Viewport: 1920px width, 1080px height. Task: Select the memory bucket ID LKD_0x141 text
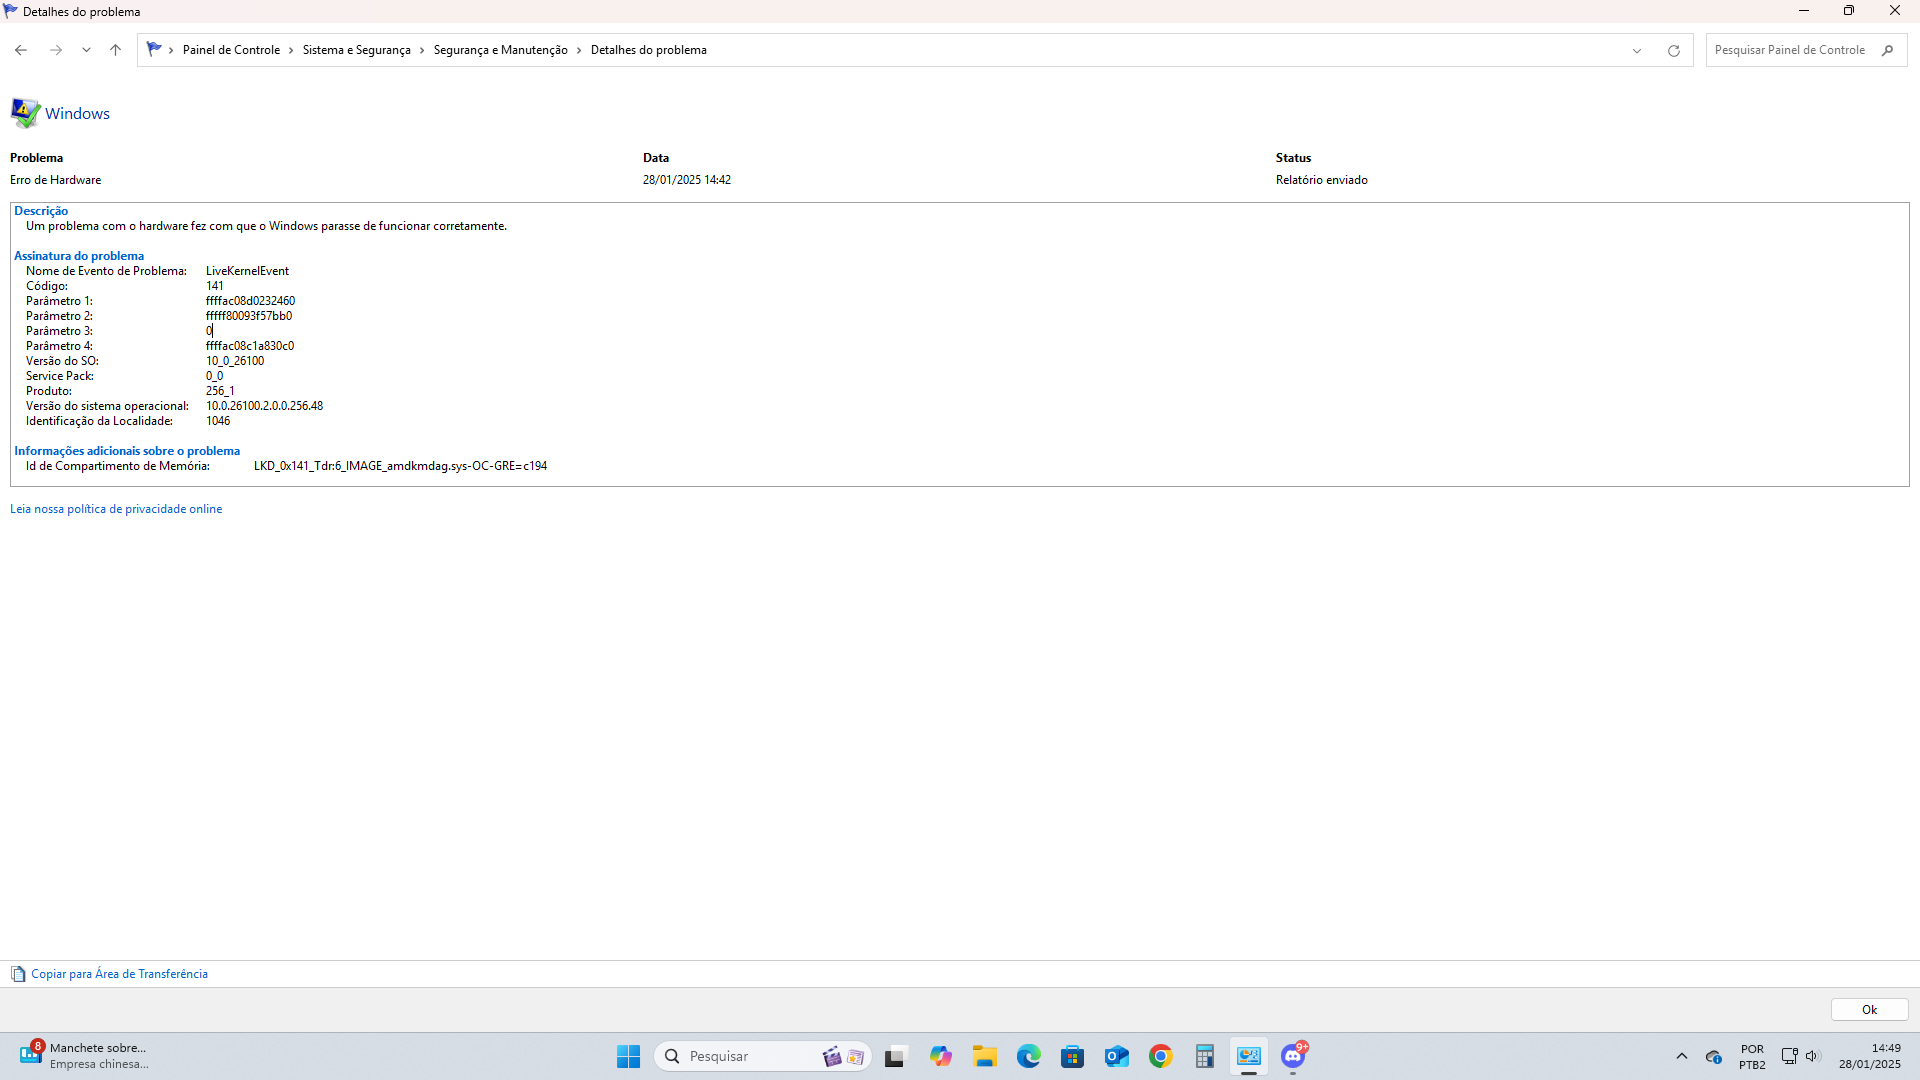pyautogui.click(x=400, y=466)
